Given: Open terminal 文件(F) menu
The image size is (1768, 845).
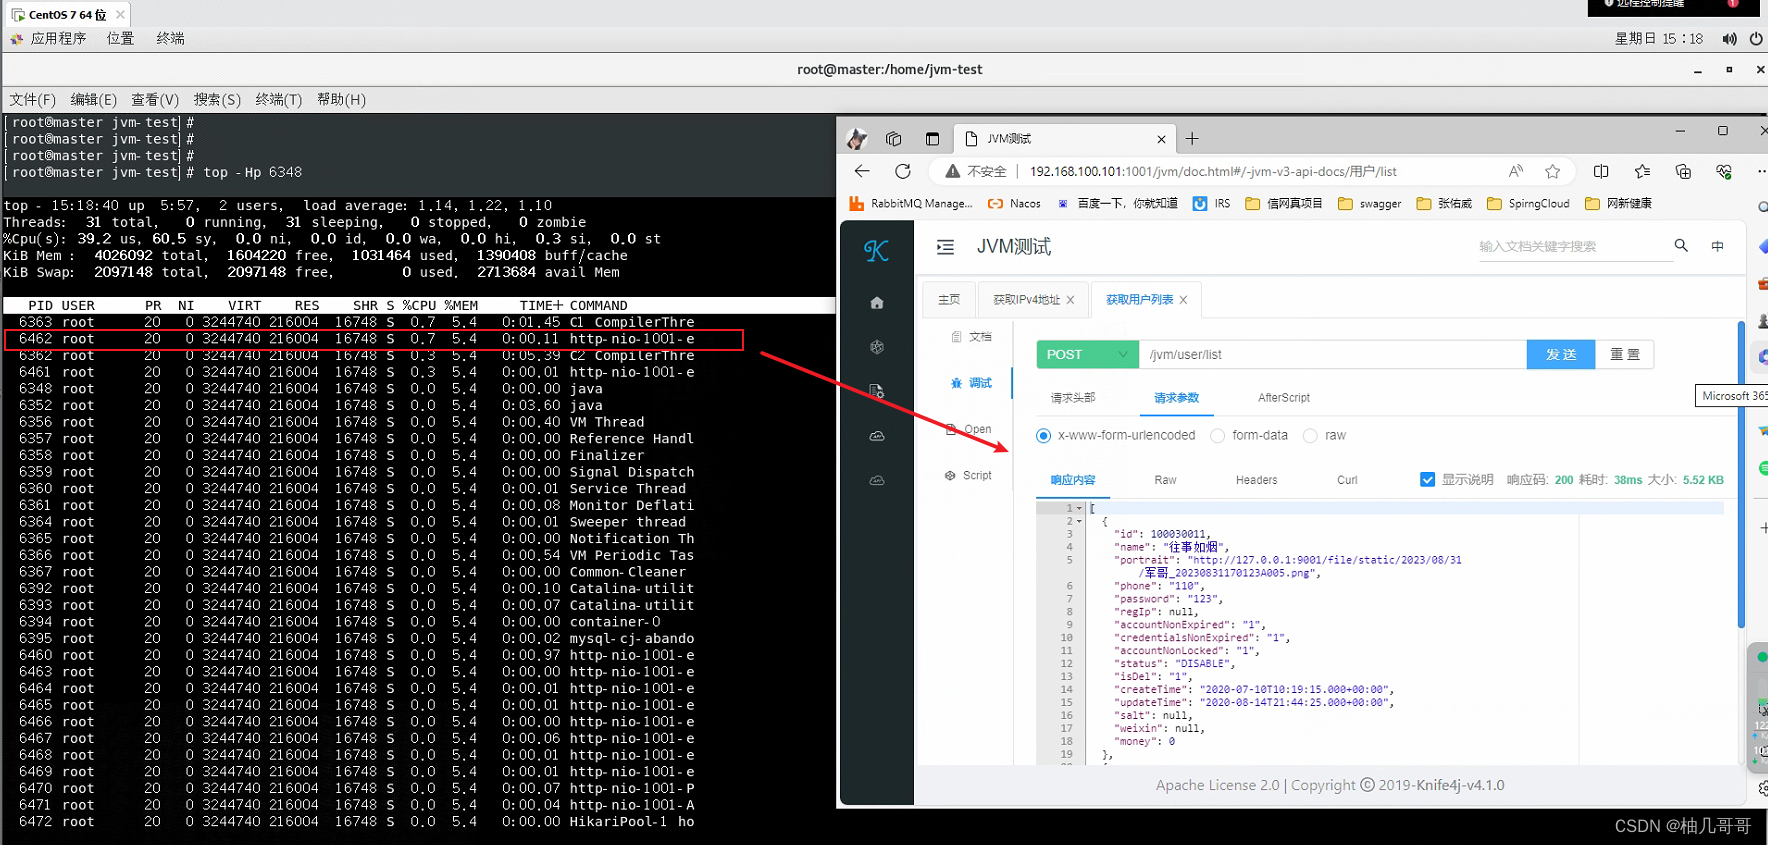Looking at the screenshot, I should point(33,99).
